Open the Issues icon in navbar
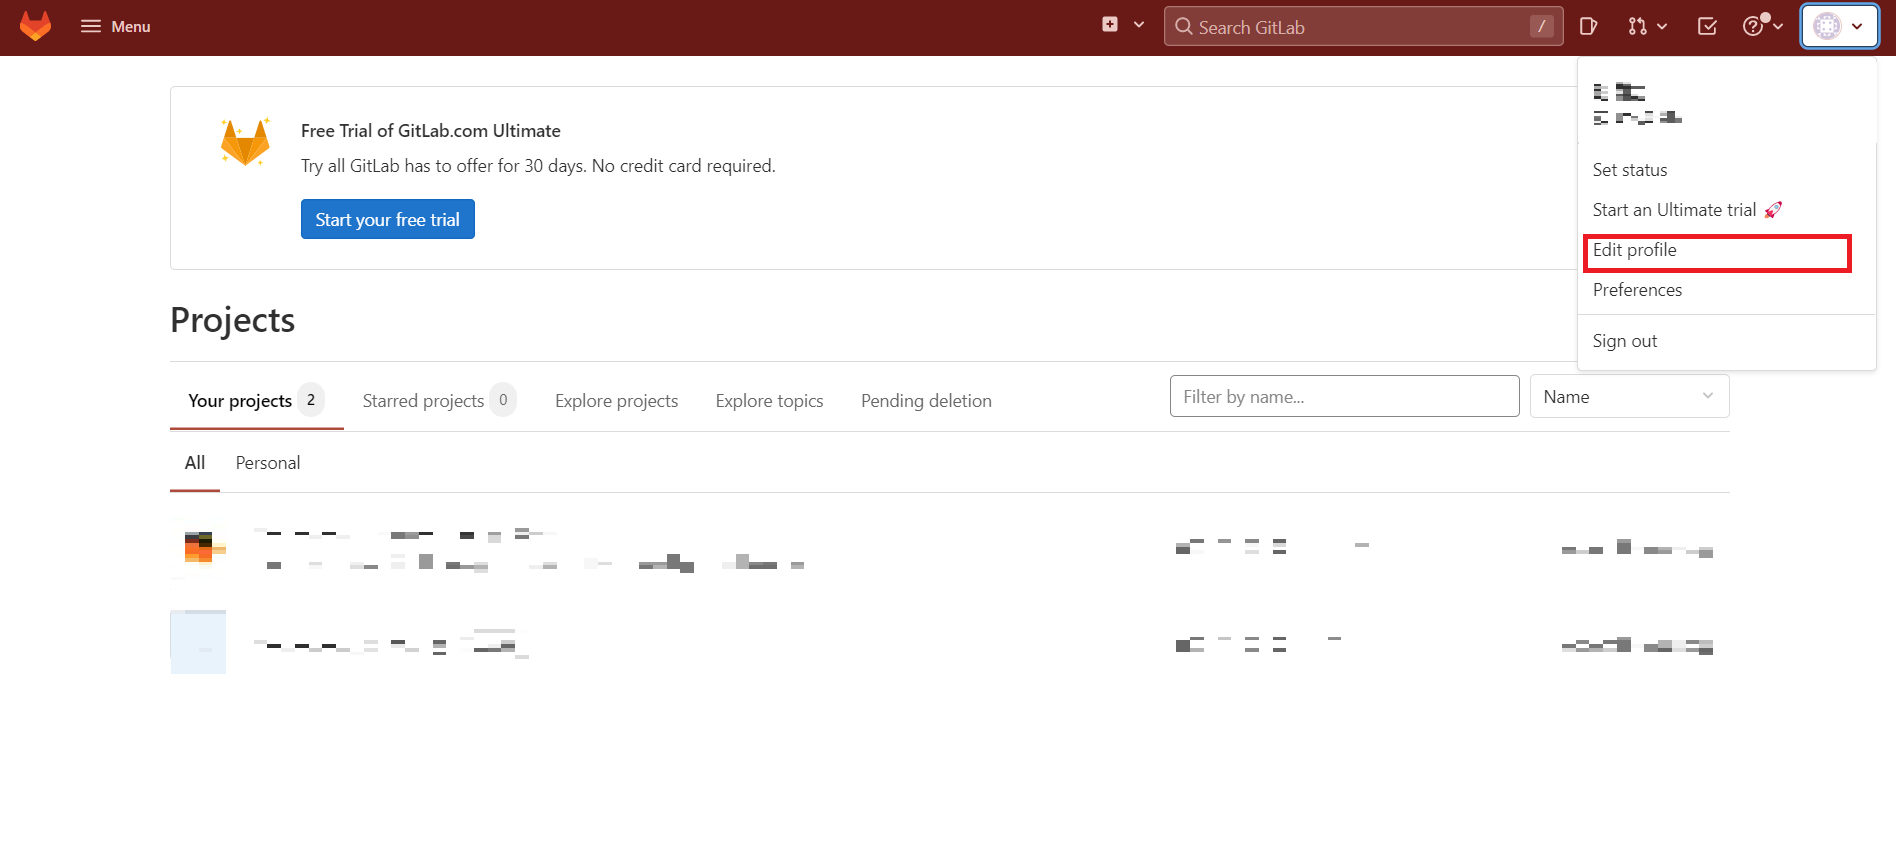Screen dimensions: 1896x859 [1588, 27]
